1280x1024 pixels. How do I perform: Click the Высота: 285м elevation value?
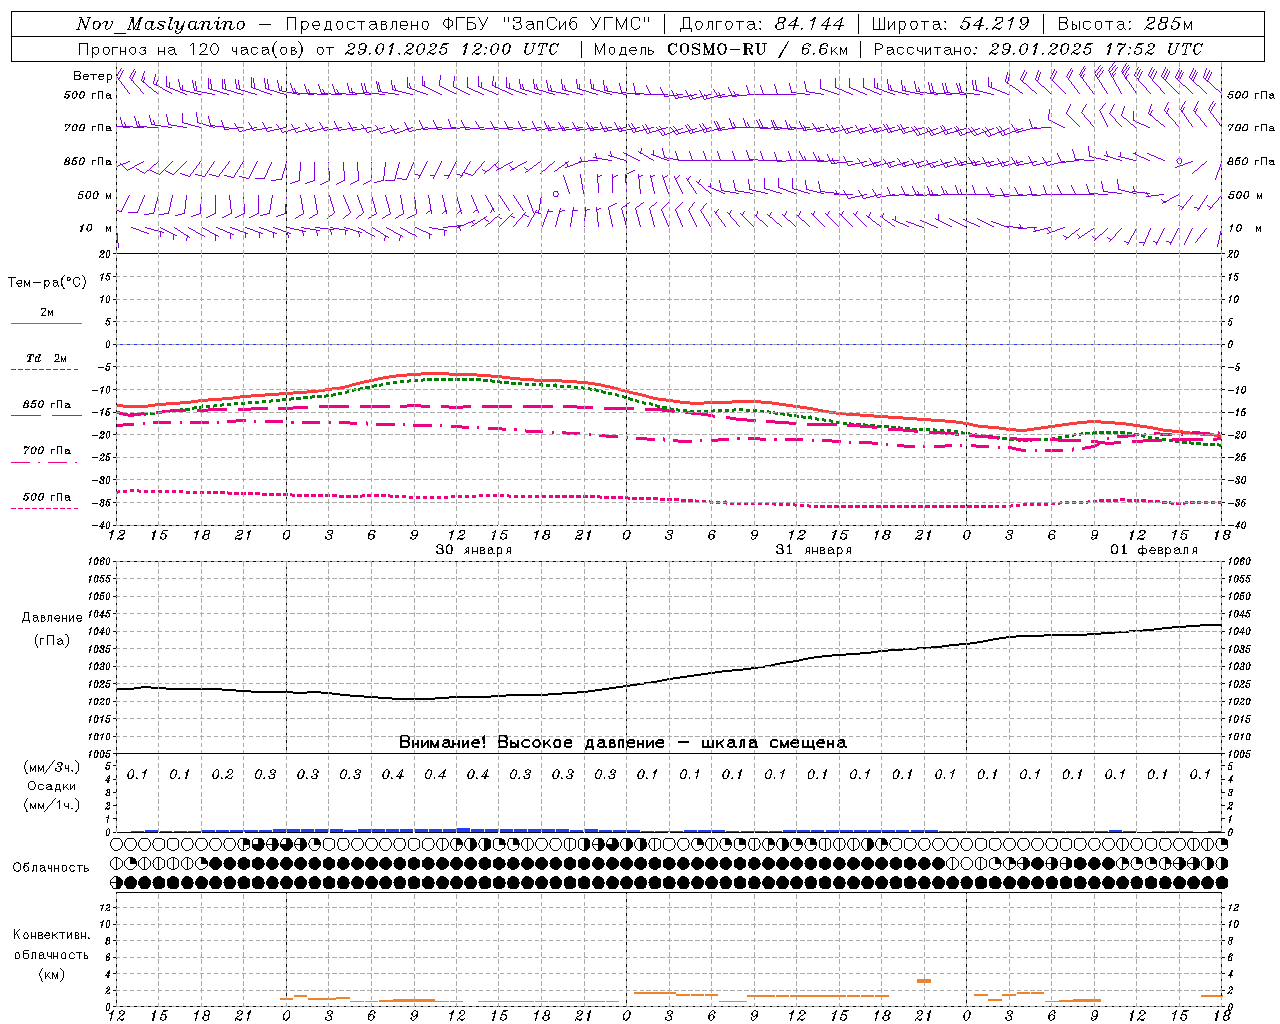click(1125, 24)
